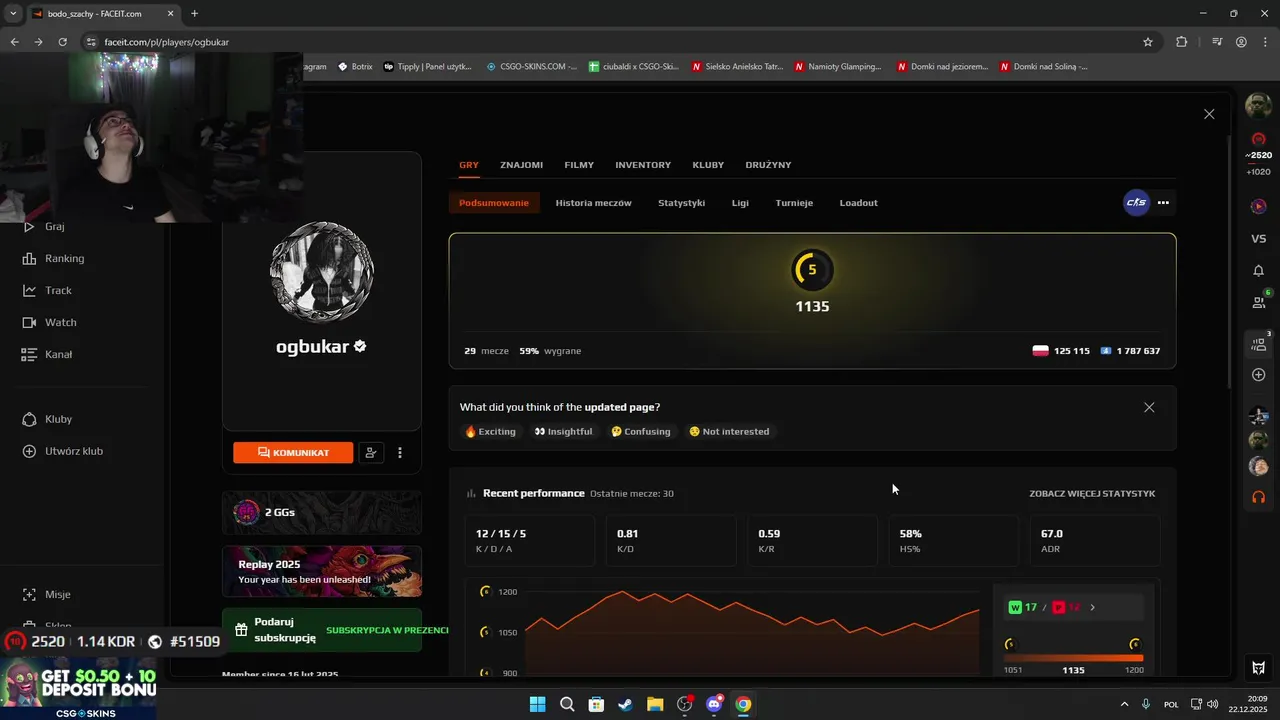Open the three-dot menu beside KOMUNIKAT
This screenshot has width=1280, height=720.
click(x=400, y=453)
